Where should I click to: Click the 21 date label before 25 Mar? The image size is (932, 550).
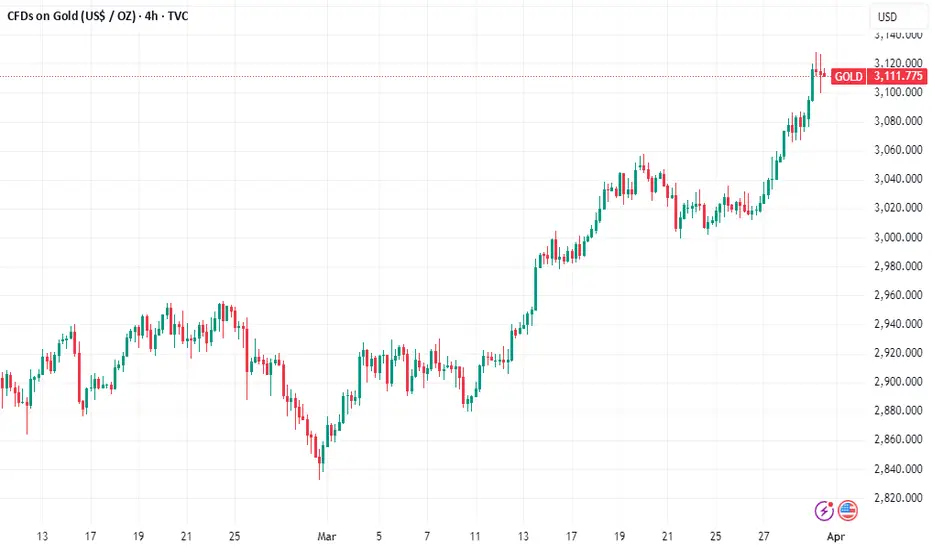(x=667, y=536)
